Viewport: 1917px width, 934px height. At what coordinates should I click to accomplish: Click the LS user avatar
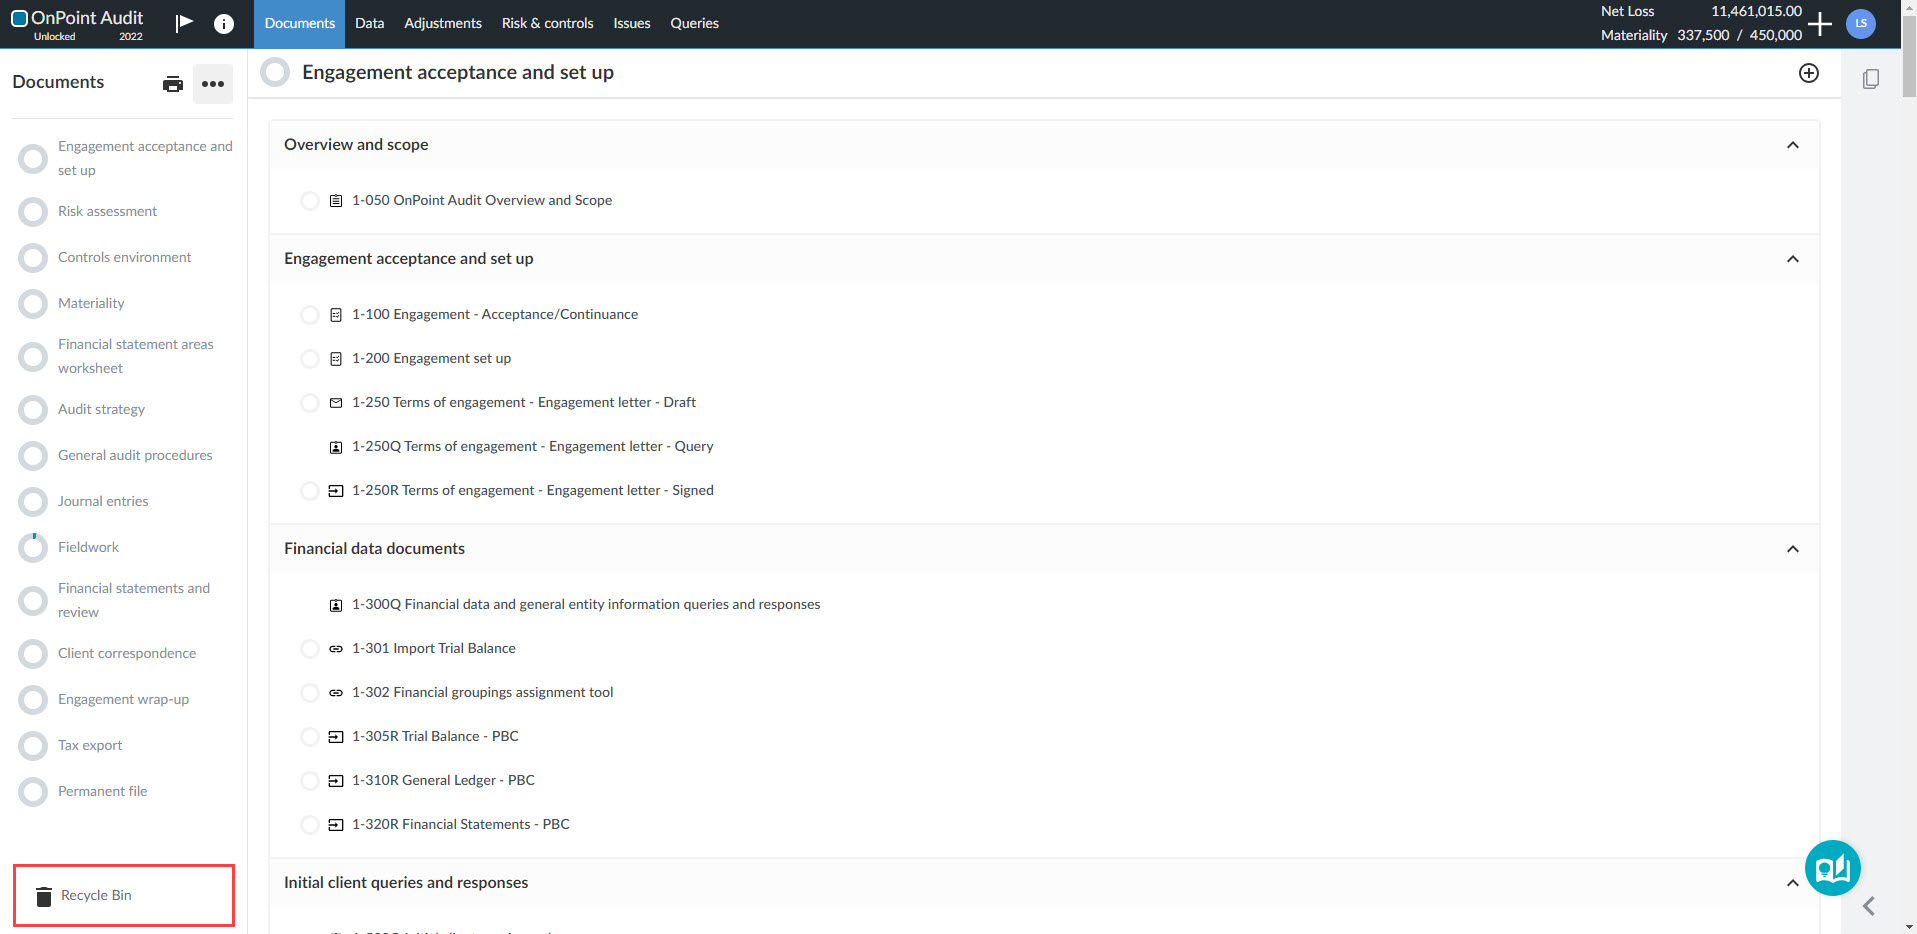pyautogui.click(x=1860, y=24)
